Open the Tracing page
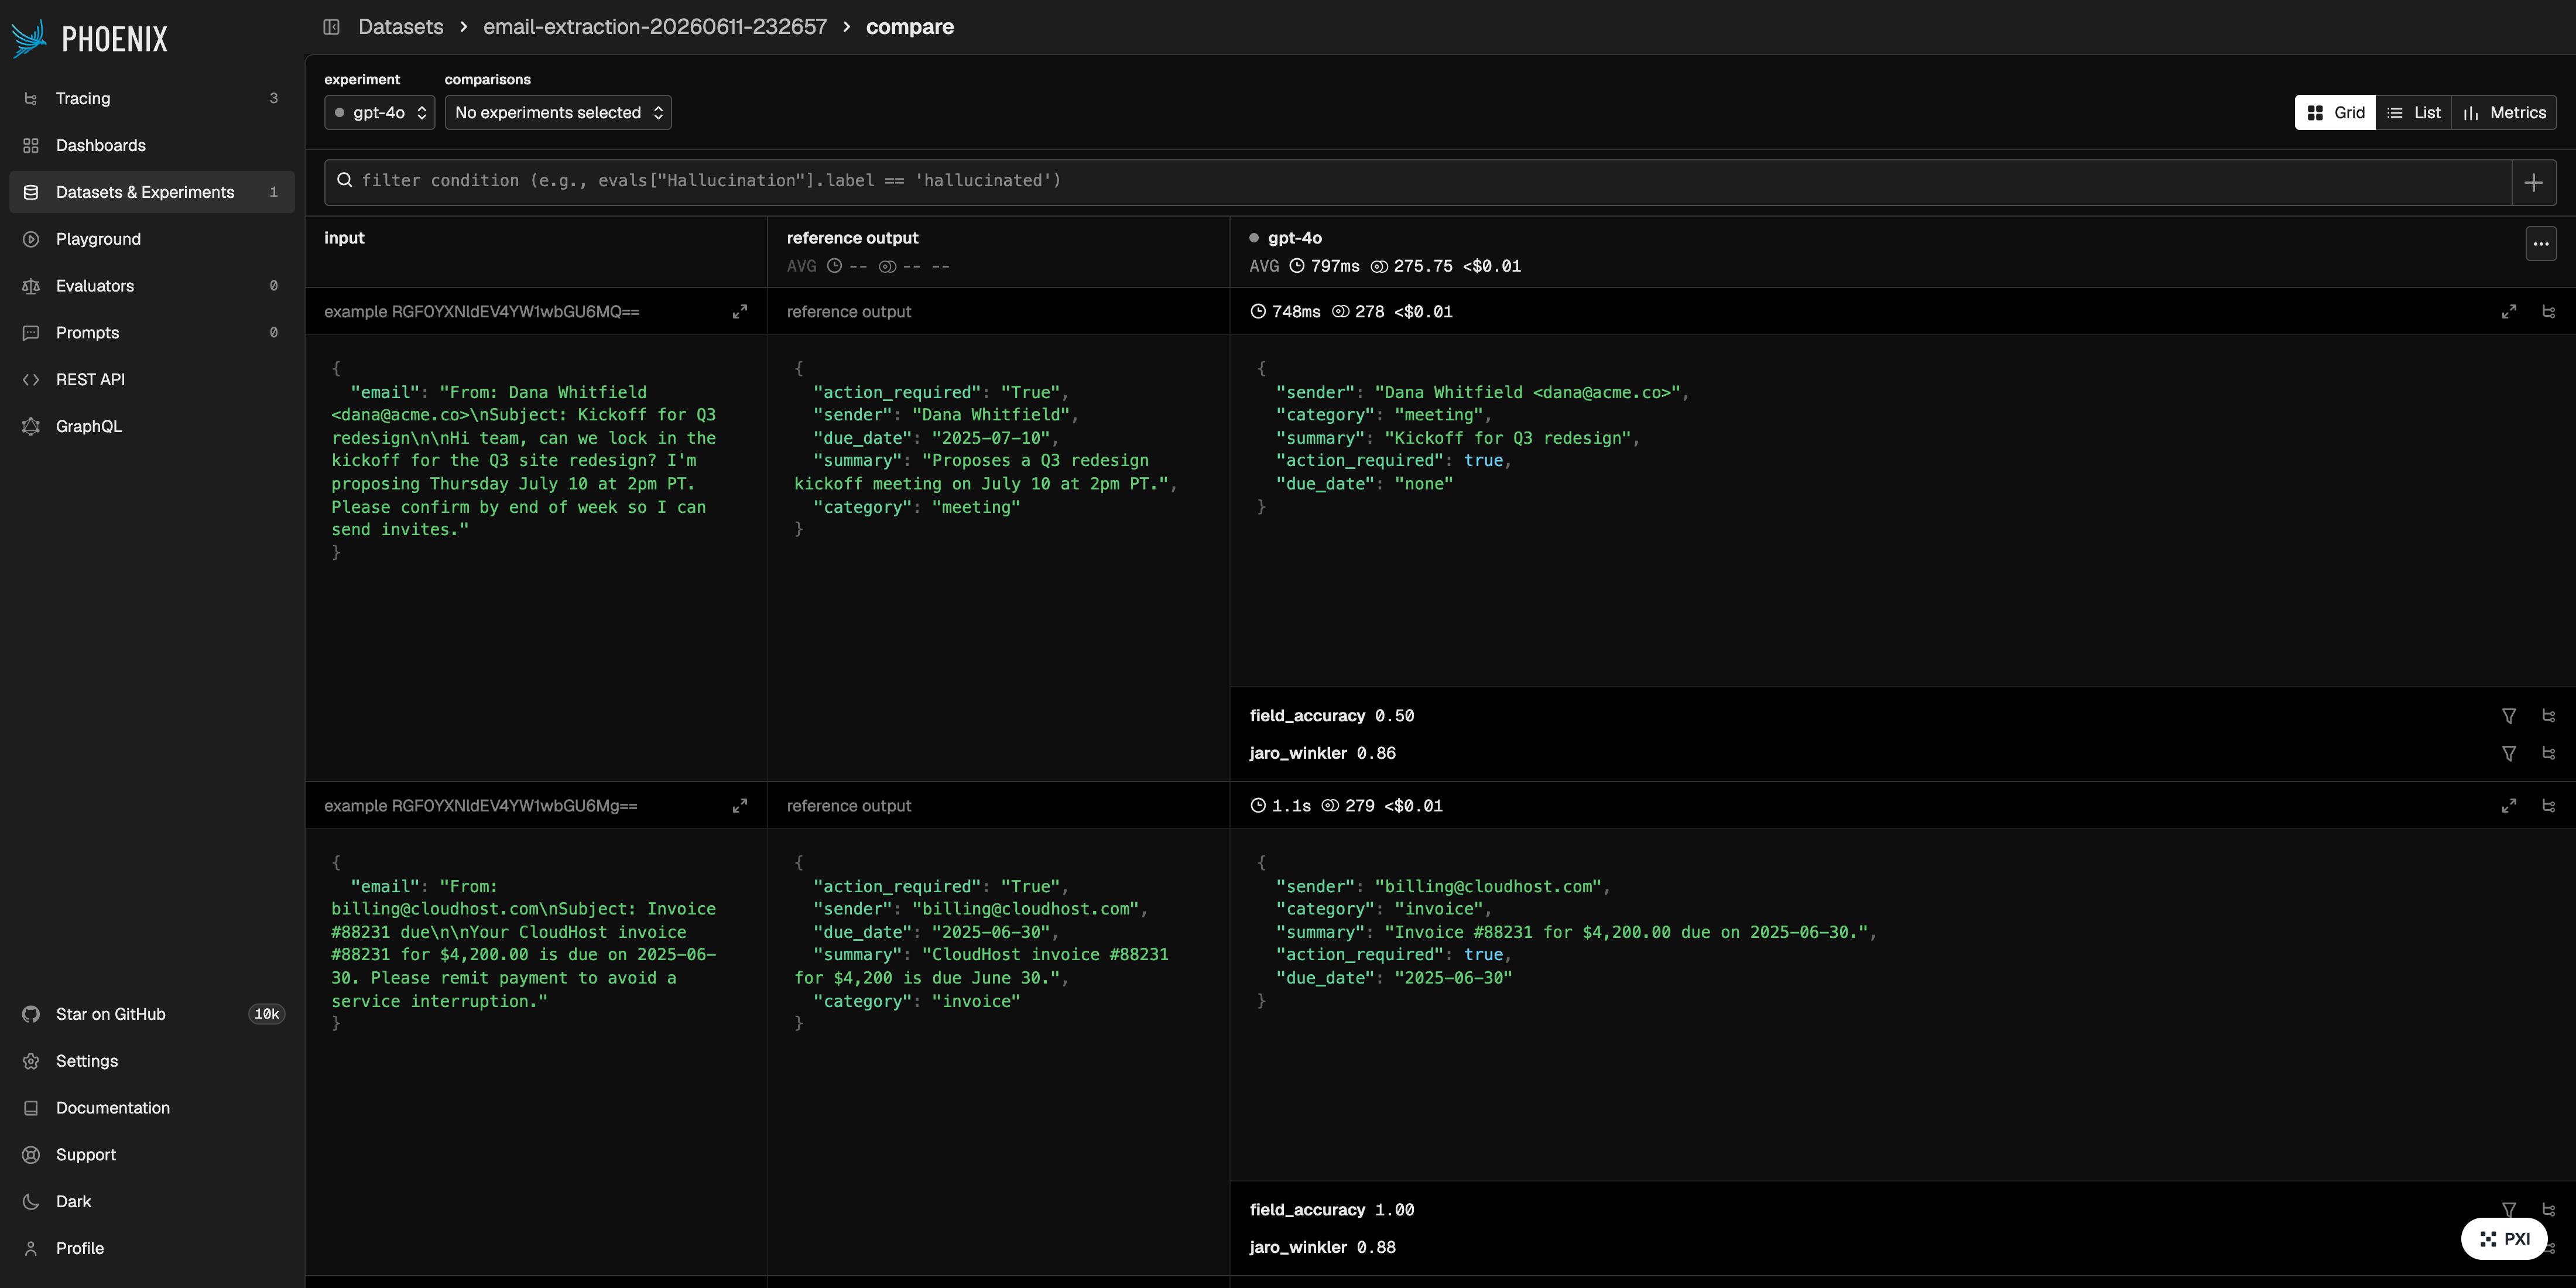The image size is (2576, 1288). 152,98
